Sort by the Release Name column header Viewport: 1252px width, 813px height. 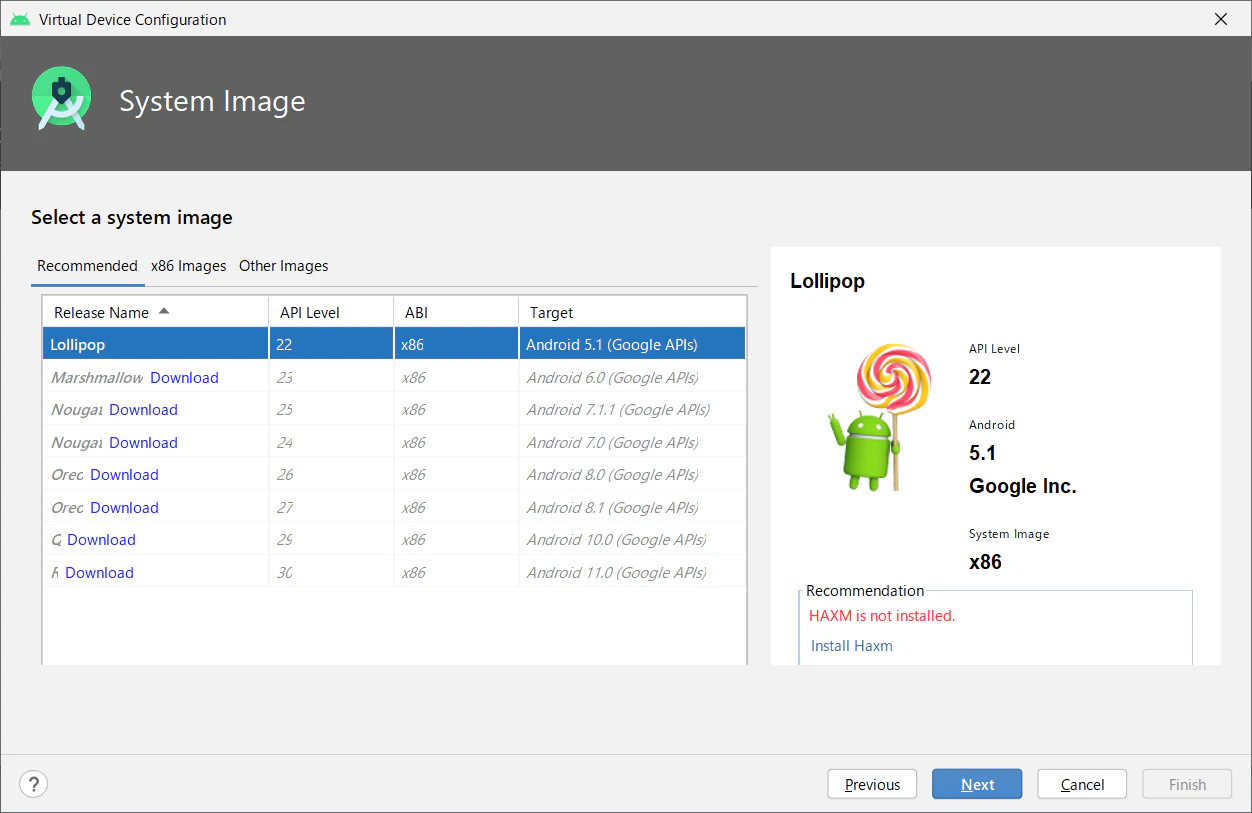(x=156, y=312)
